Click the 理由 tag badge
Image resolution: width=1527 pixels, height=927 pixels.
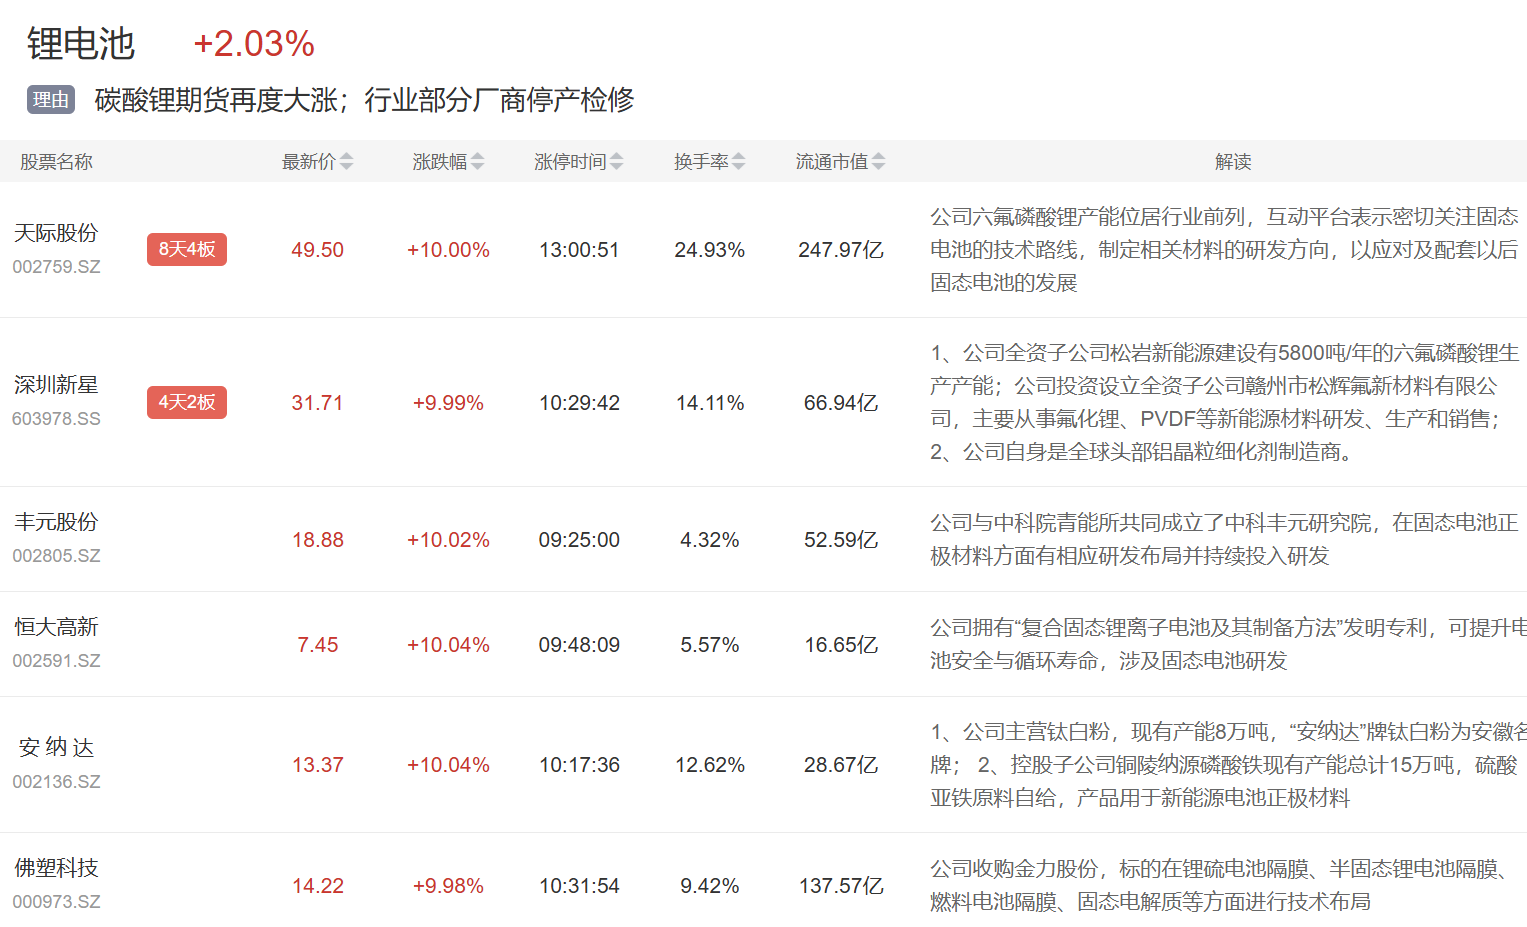51,100
